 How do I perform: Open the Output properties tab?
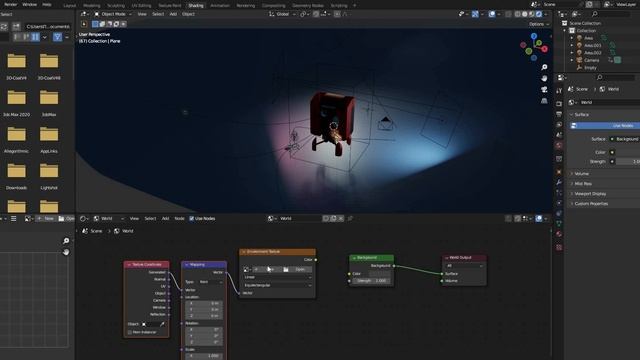[559, 114]
